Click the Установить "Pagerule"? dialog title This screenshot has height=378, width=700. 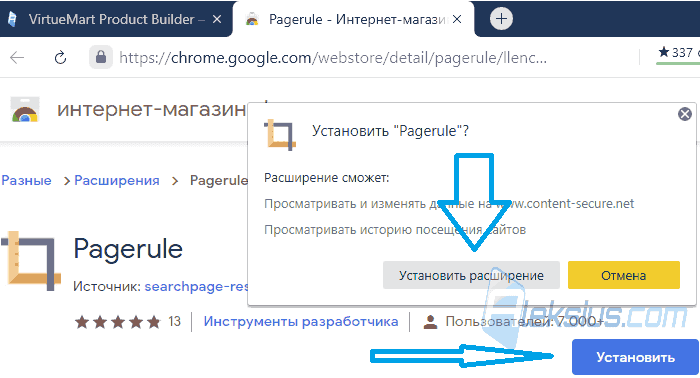point(390,131)
